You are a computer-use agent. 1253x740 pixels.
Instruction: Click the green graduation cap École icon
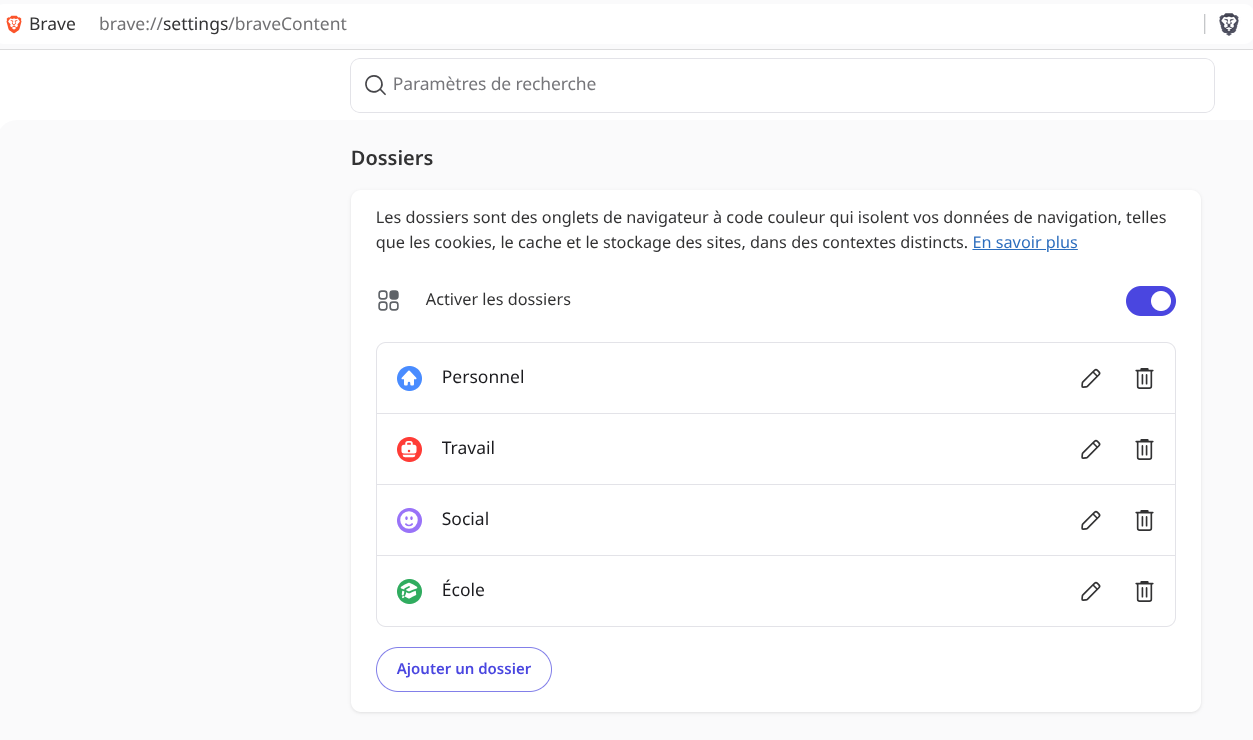(x=409, y=591)
